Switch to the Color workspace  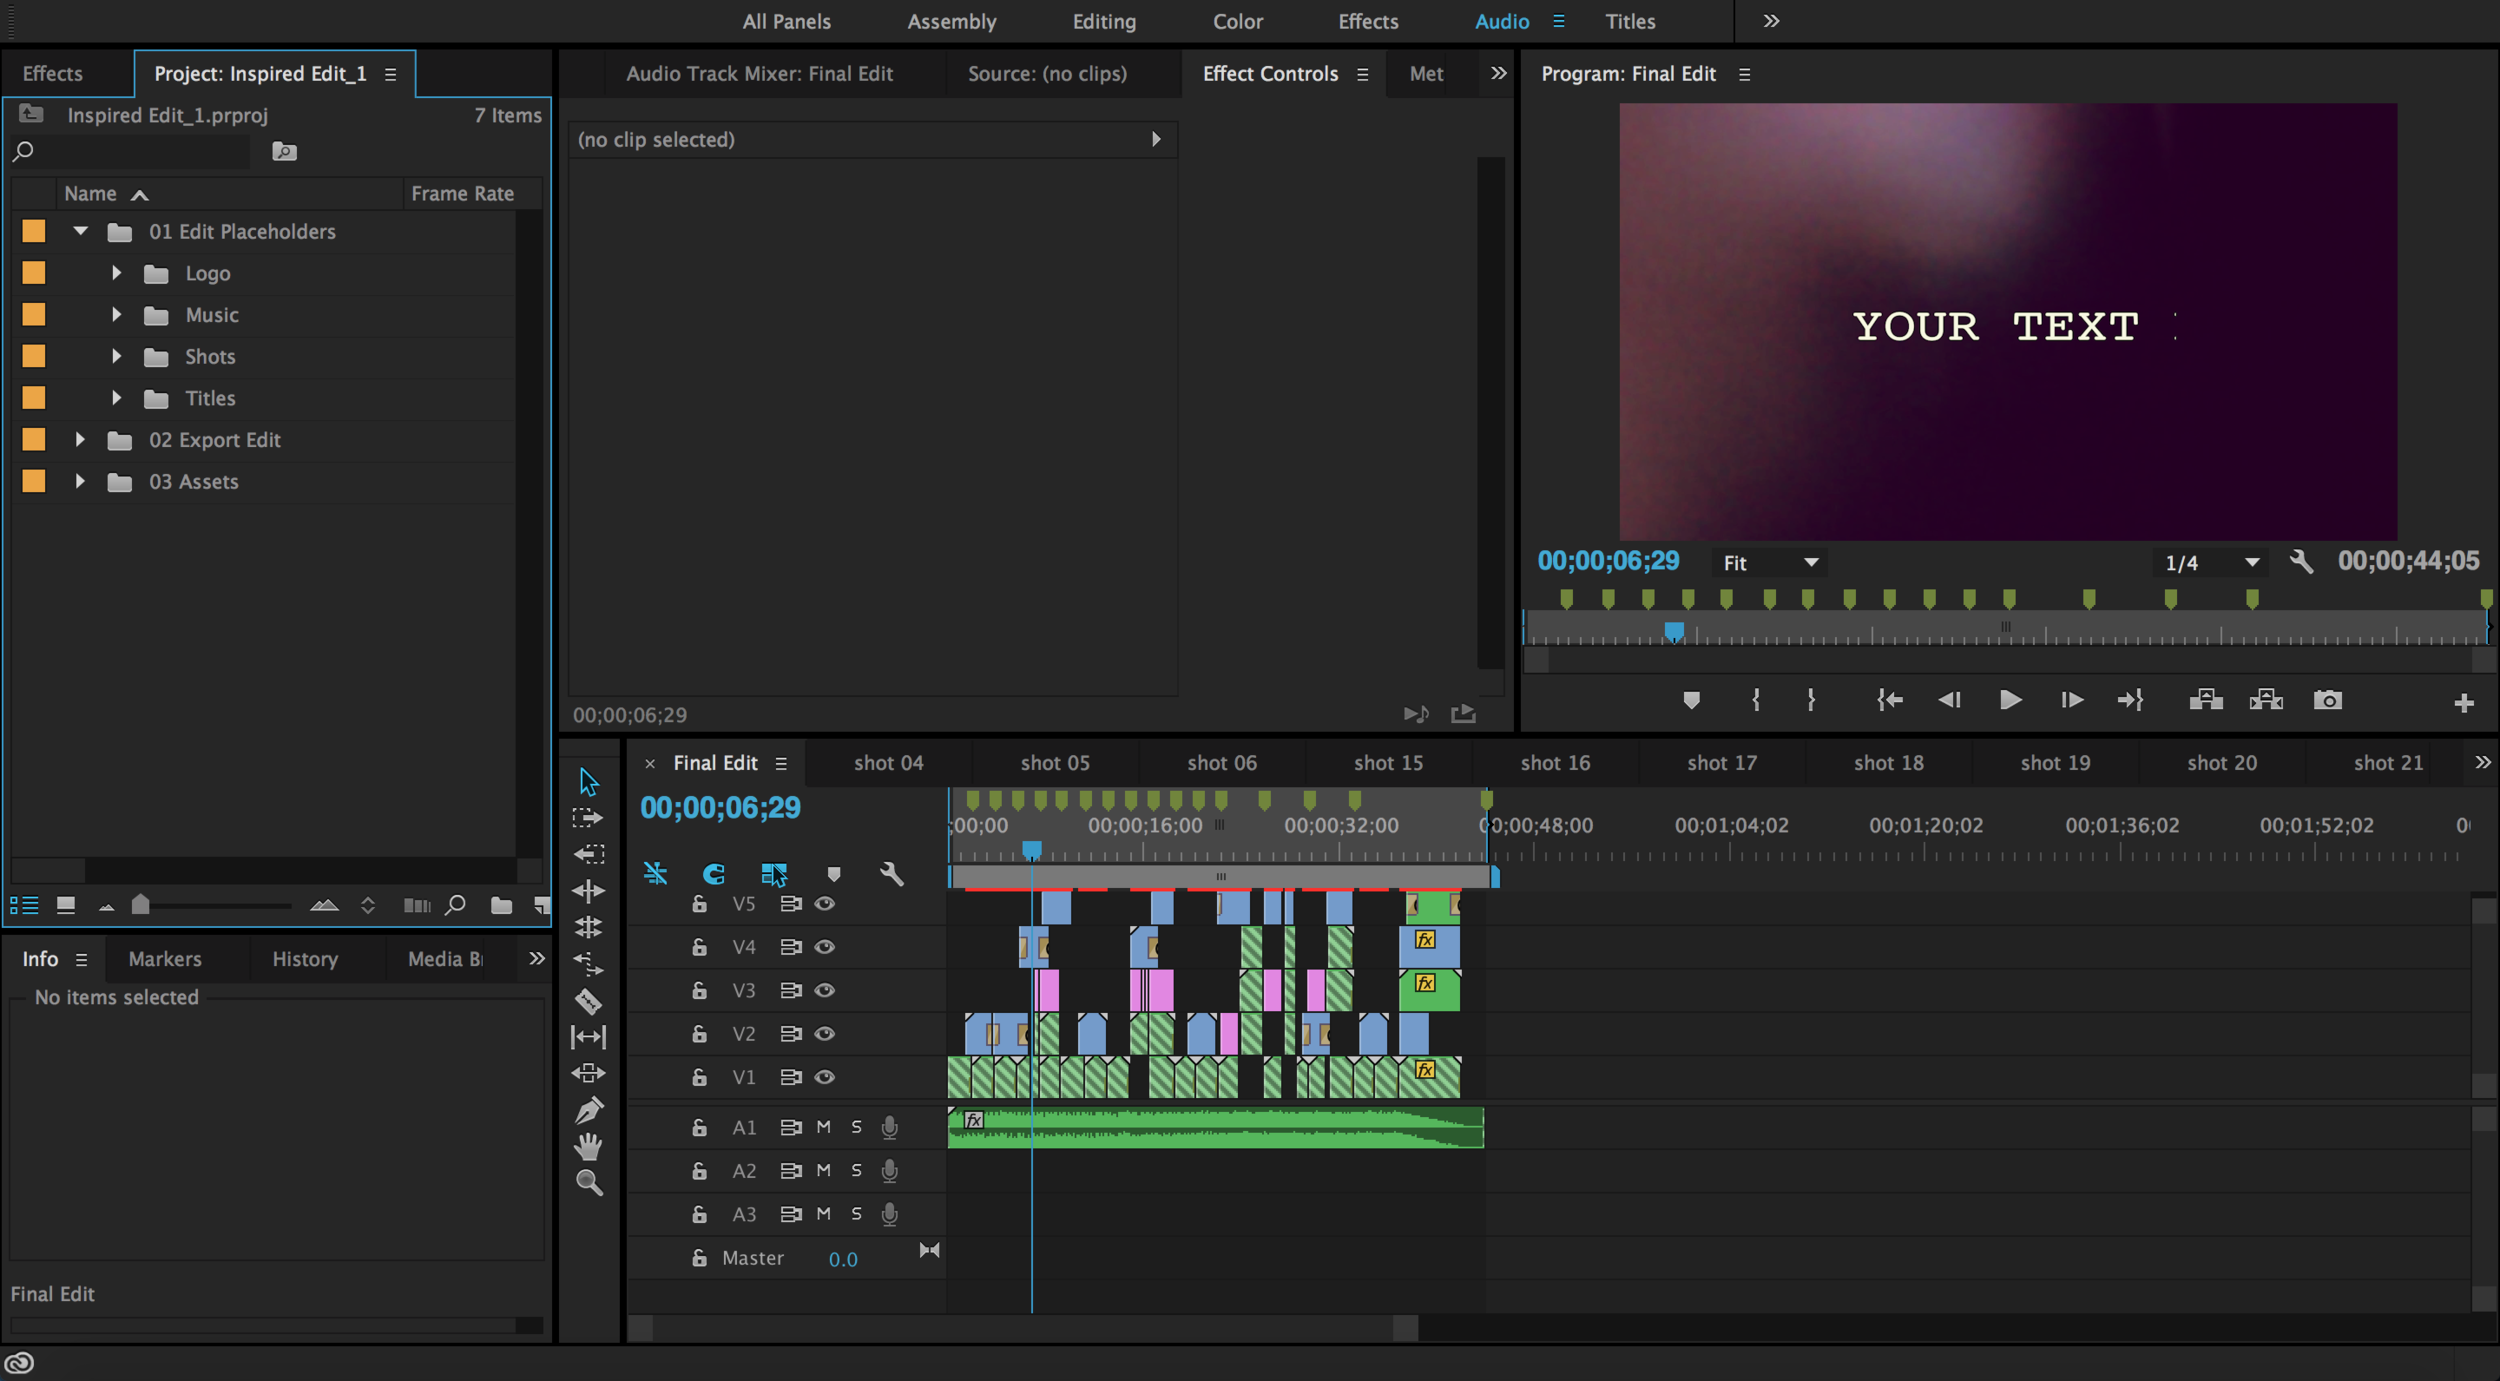[1237, 21]
